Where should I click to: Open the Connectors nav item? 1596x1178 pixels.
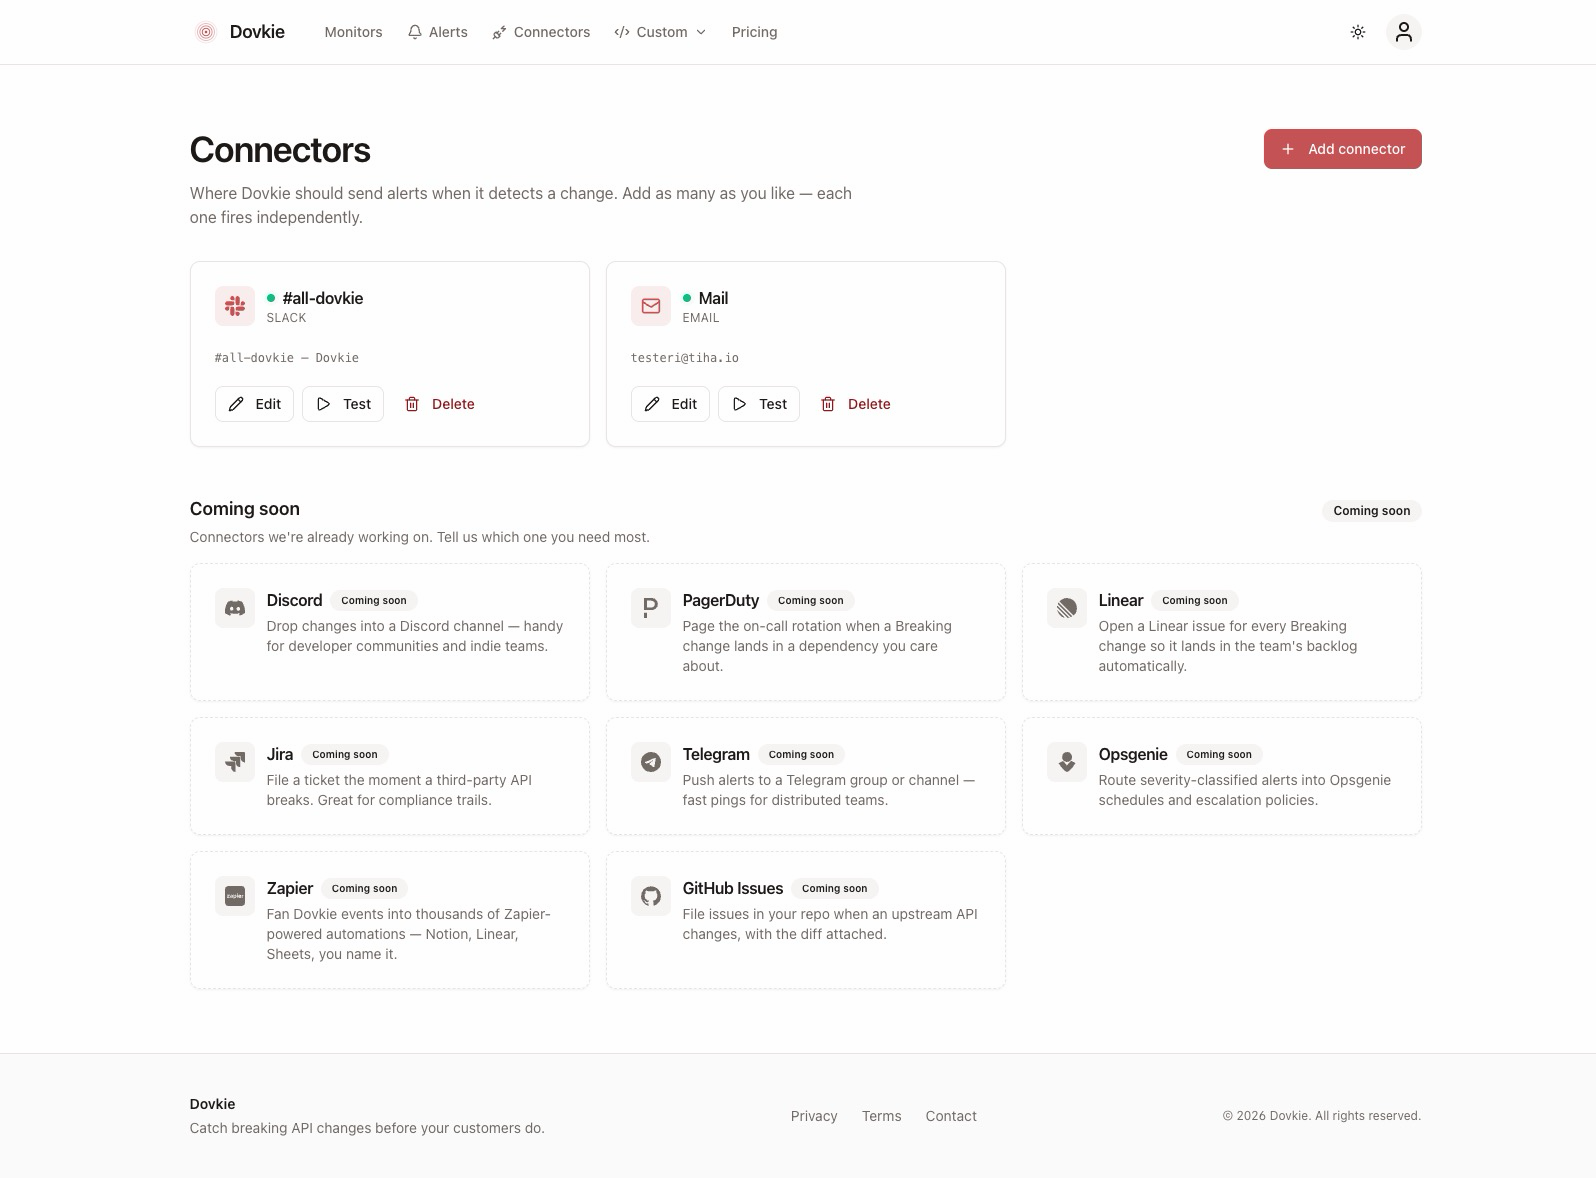pos(541,32)
